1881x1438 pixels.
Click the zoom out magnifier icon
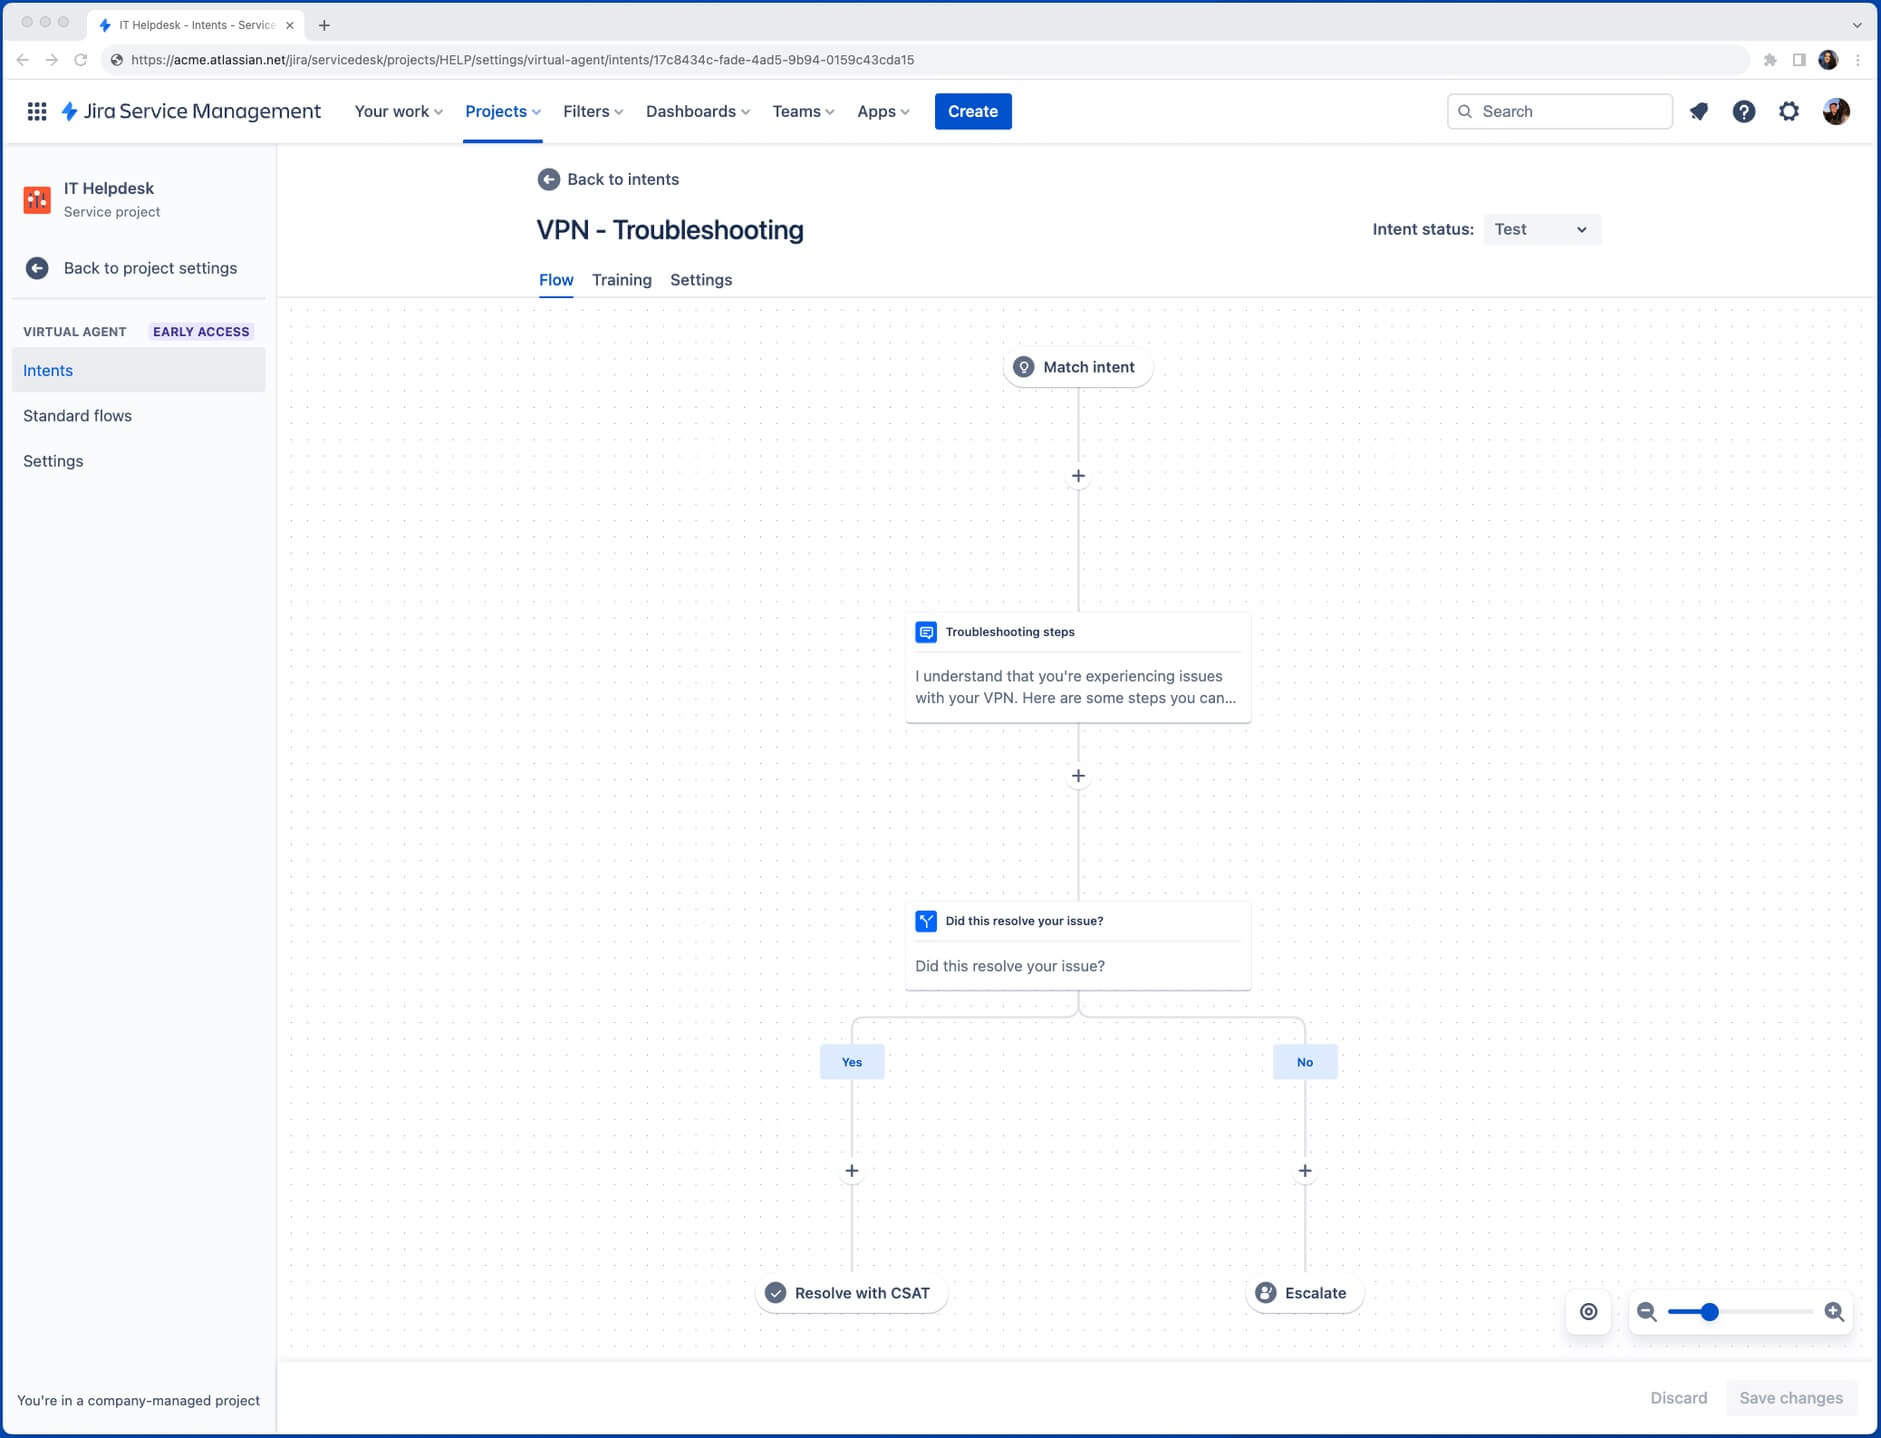(x=1646, y=1311)
